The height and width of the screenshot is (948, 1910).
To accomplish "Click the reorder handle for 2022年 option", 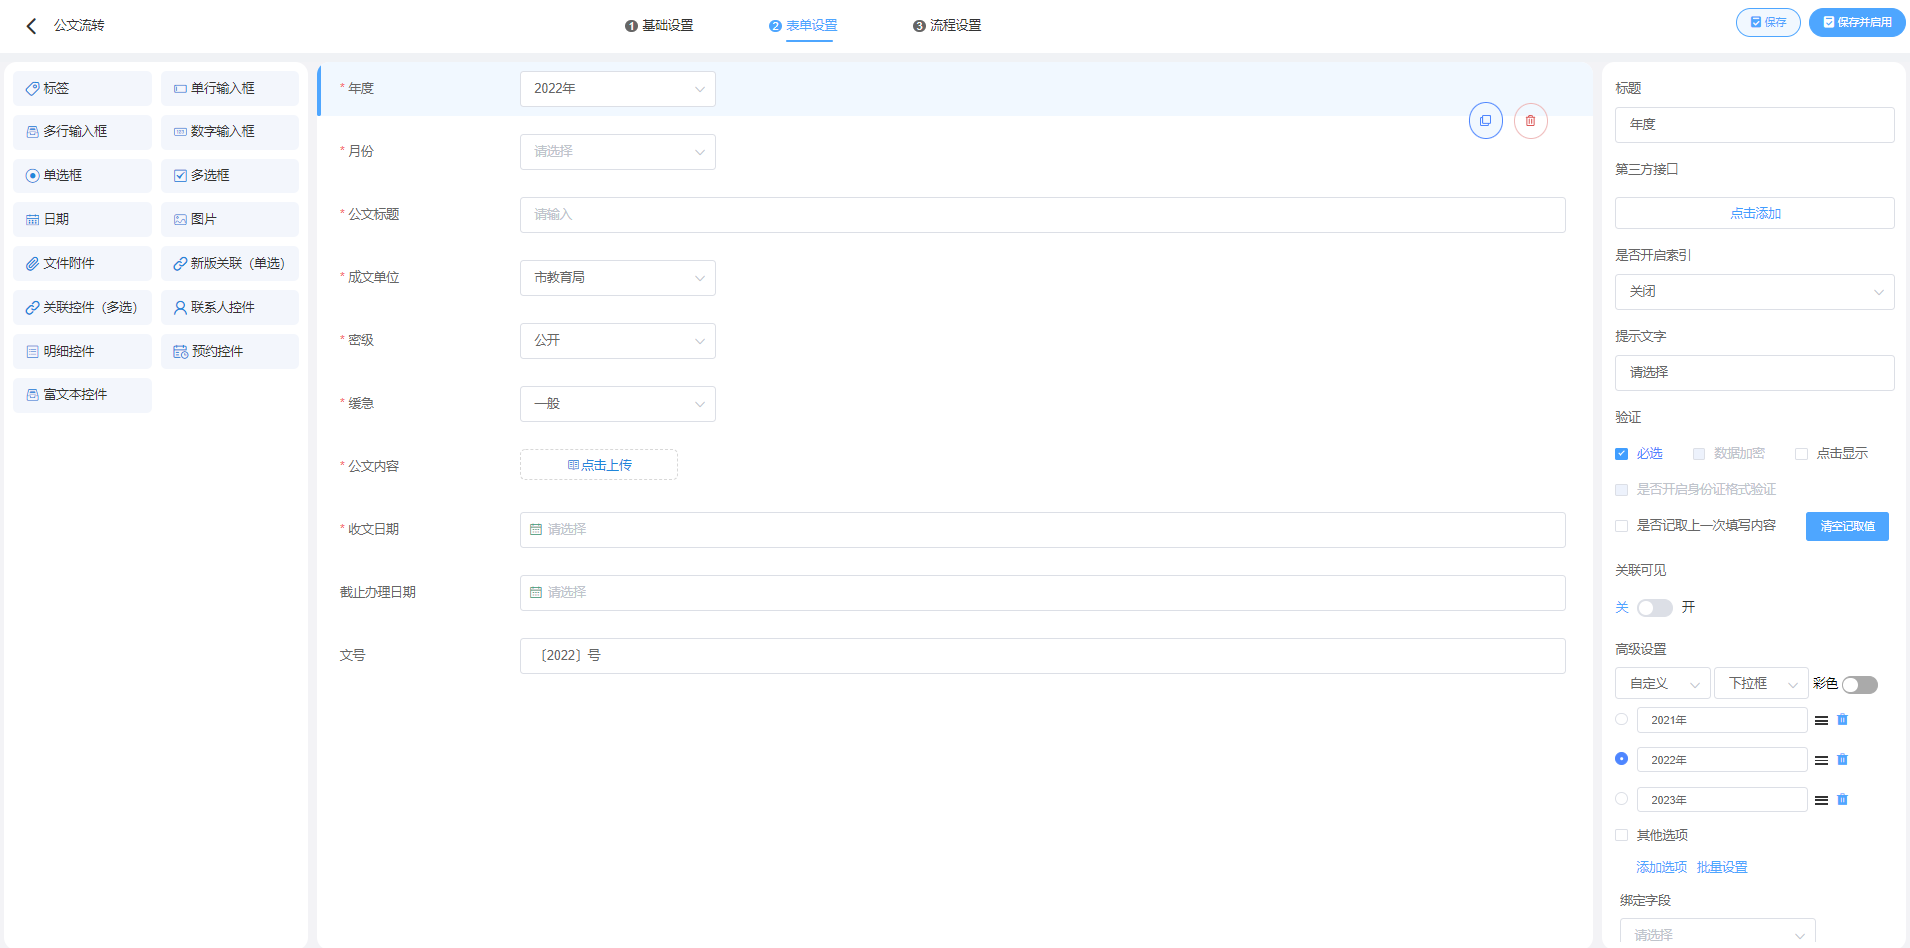I will 1821,761.
